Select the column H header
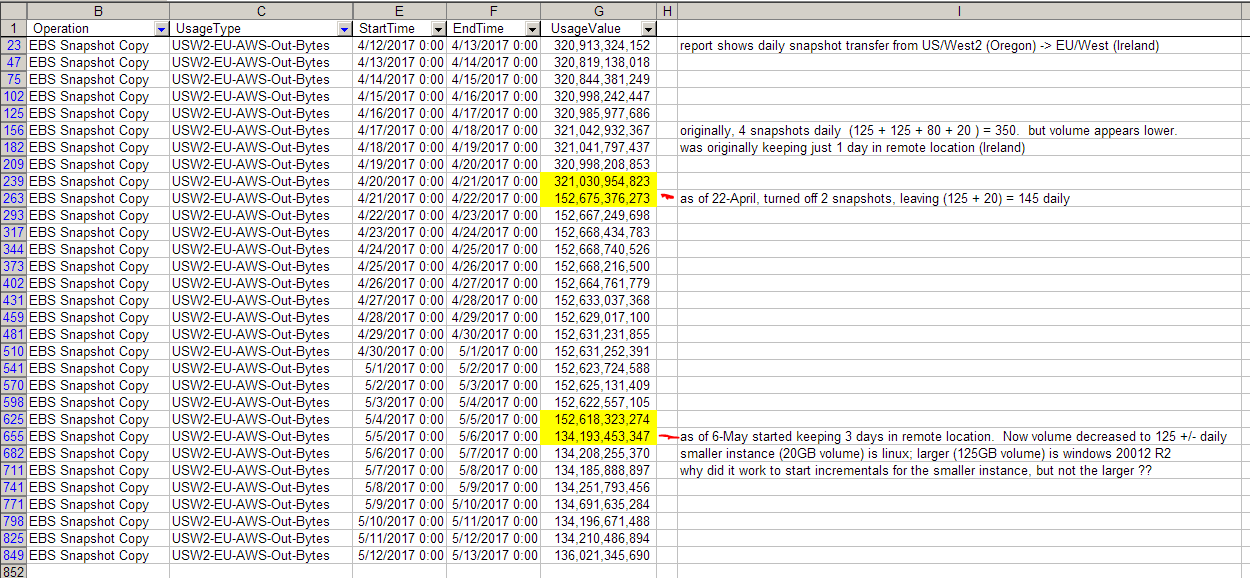This screenshot has height=578, width=1250. 666,10
